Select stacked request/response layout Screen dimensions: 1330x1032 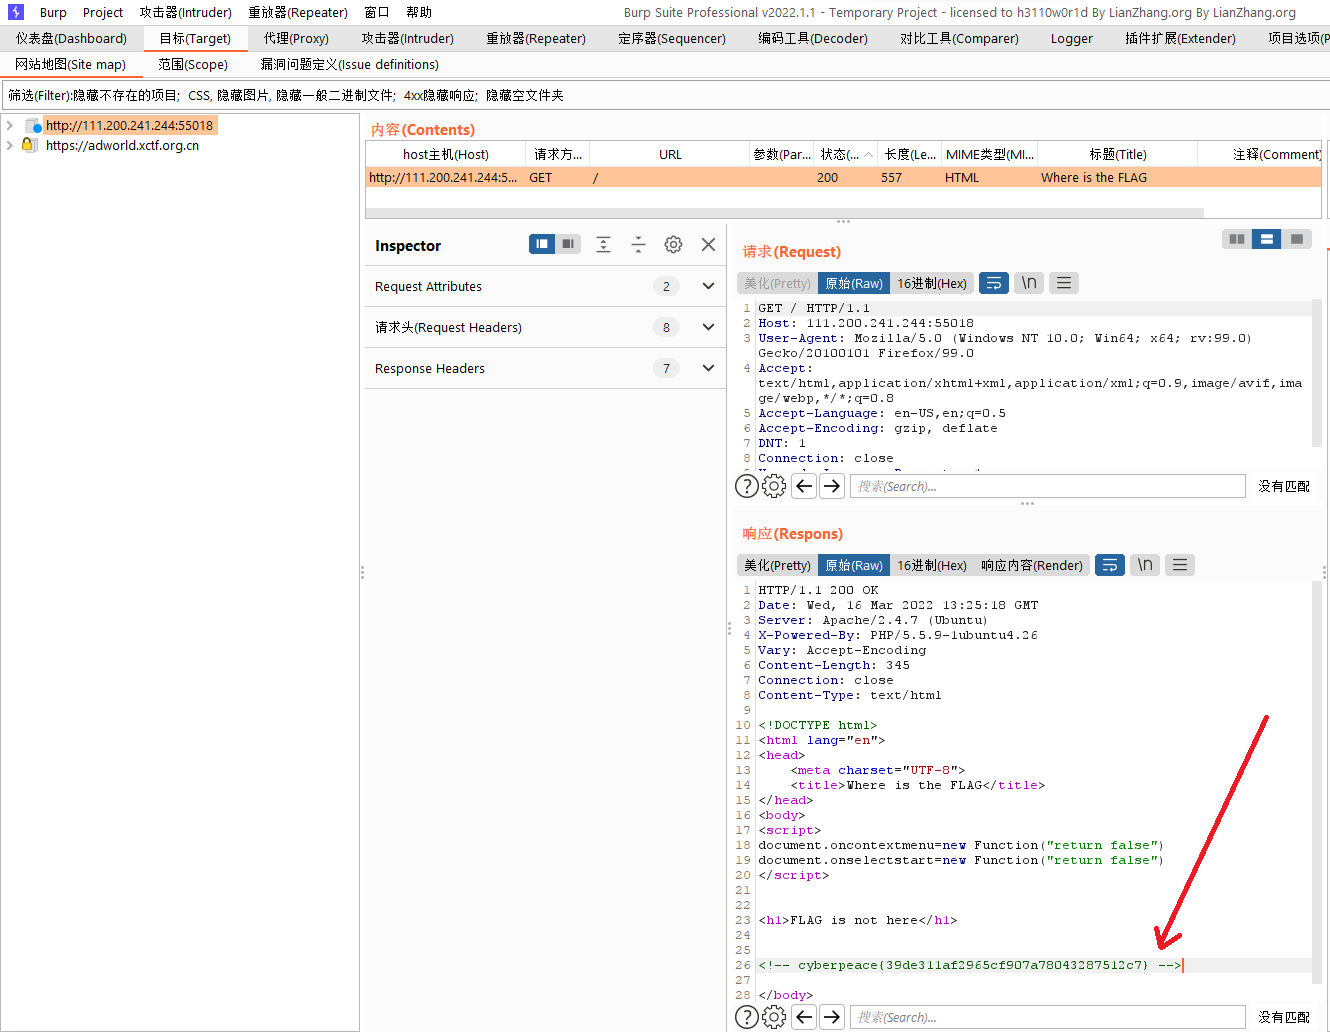(1266, 239)
